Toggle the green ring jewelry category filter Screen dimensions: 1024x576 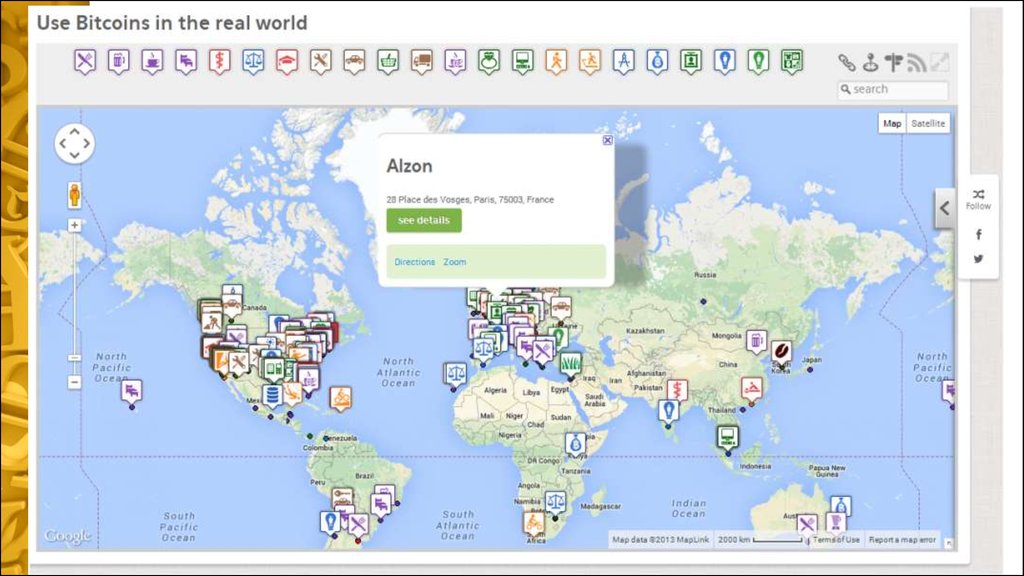[x=489, y=61]
